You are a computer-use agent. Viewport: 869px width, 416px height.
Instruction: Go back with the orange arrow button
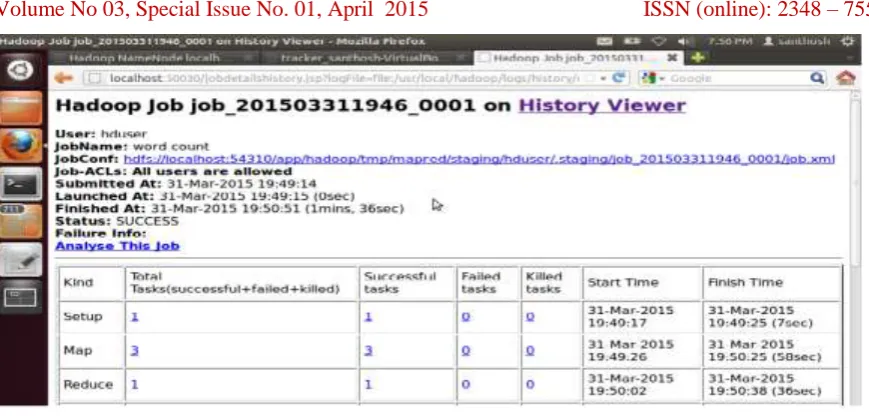[64, 78]
